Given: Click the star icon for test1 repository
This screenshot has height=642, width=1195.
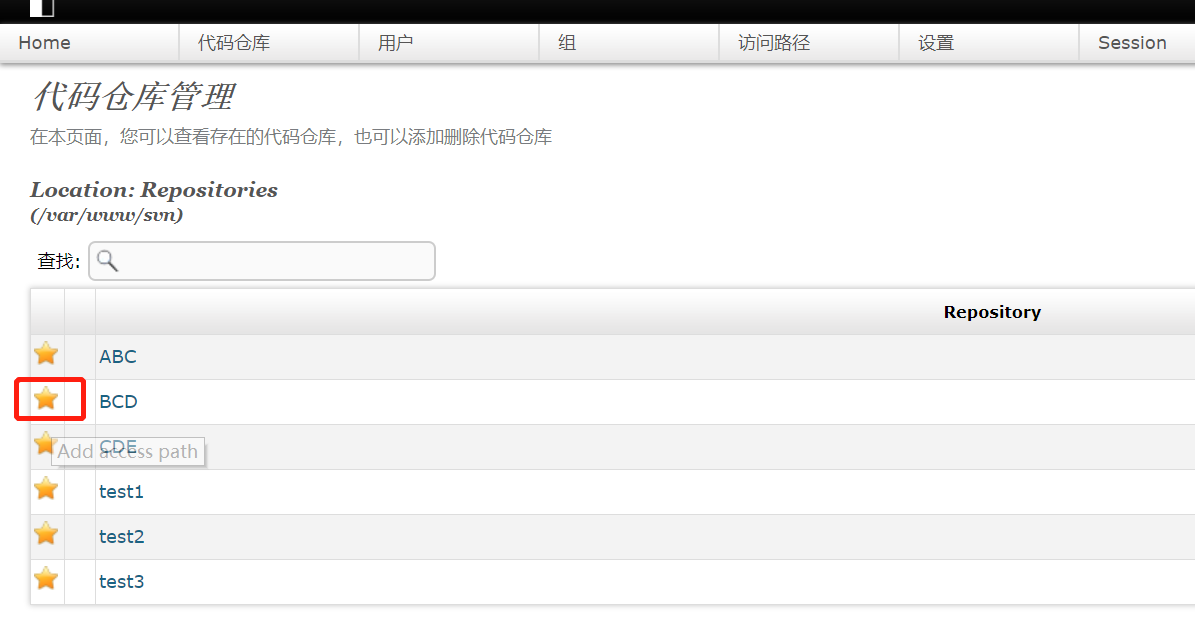Looking at the screenshot, I should [x=46, y=489].
